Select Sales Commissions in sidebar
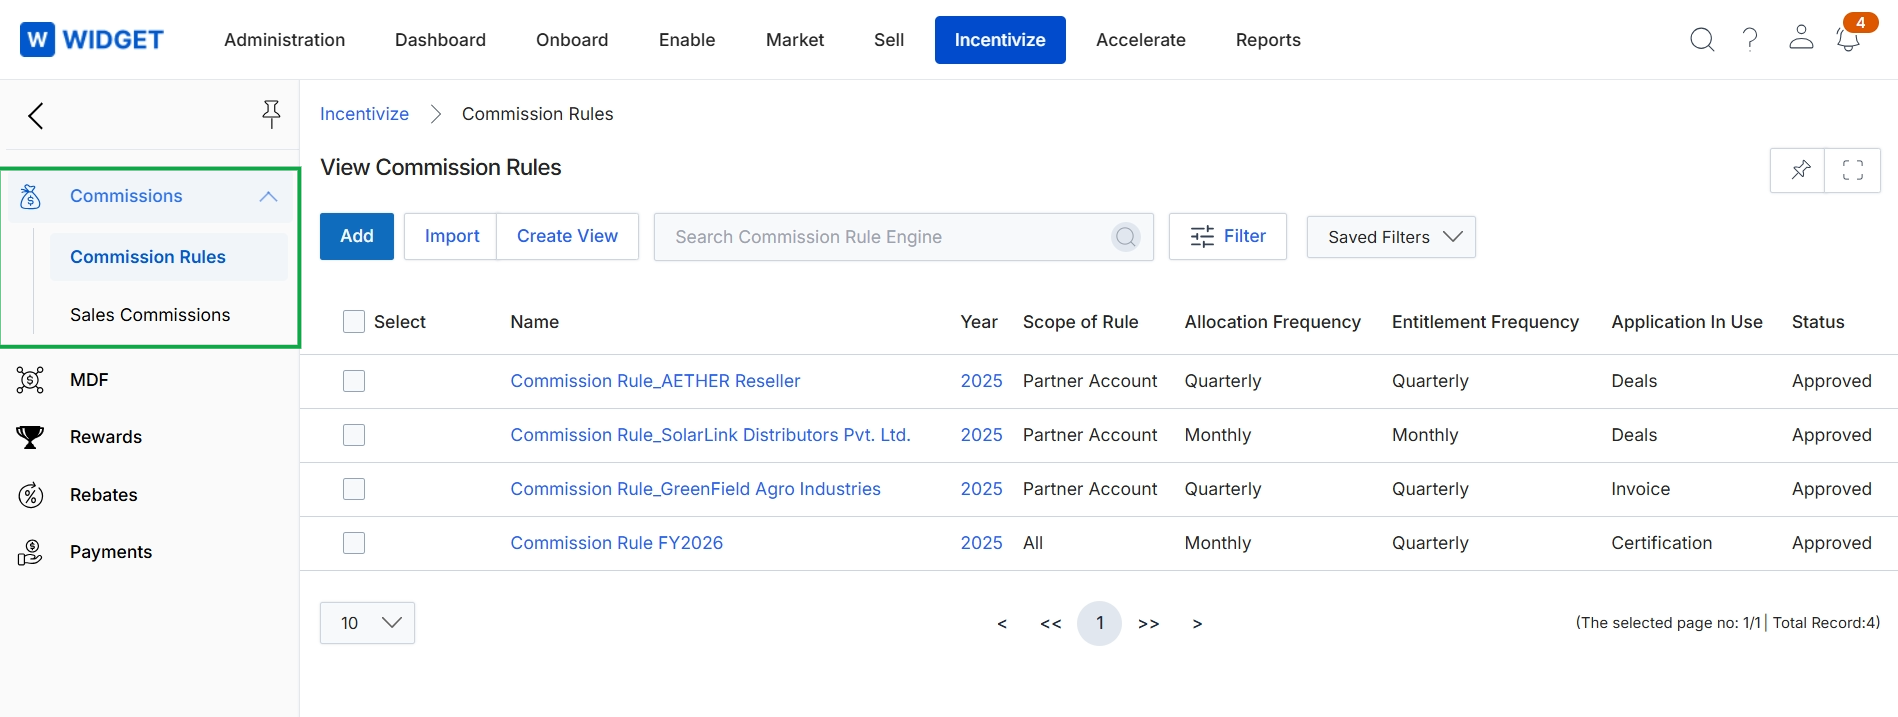This screenshot has width=1898, height=717. coord(150,315)
